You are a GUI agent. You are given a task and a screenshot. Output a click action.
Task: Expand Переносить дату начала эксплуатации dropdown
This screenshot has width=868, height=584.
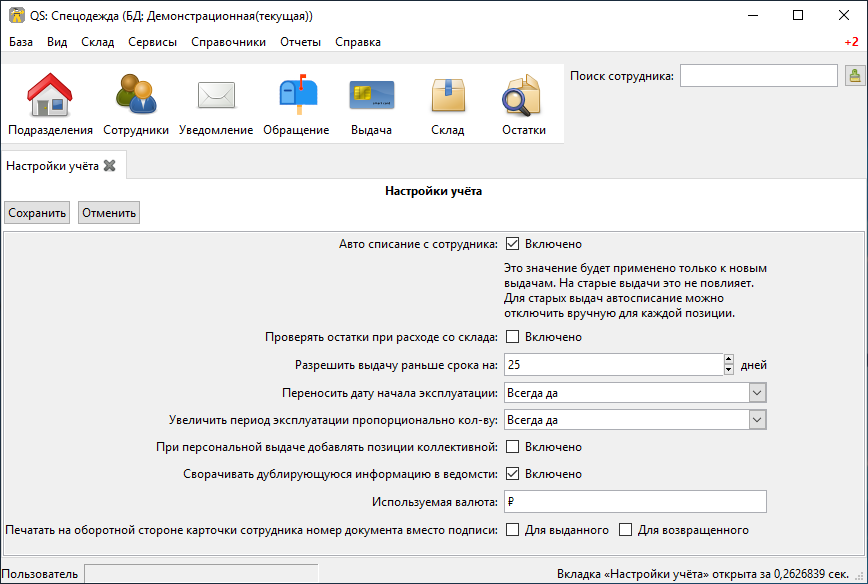[x=757, y=393]
